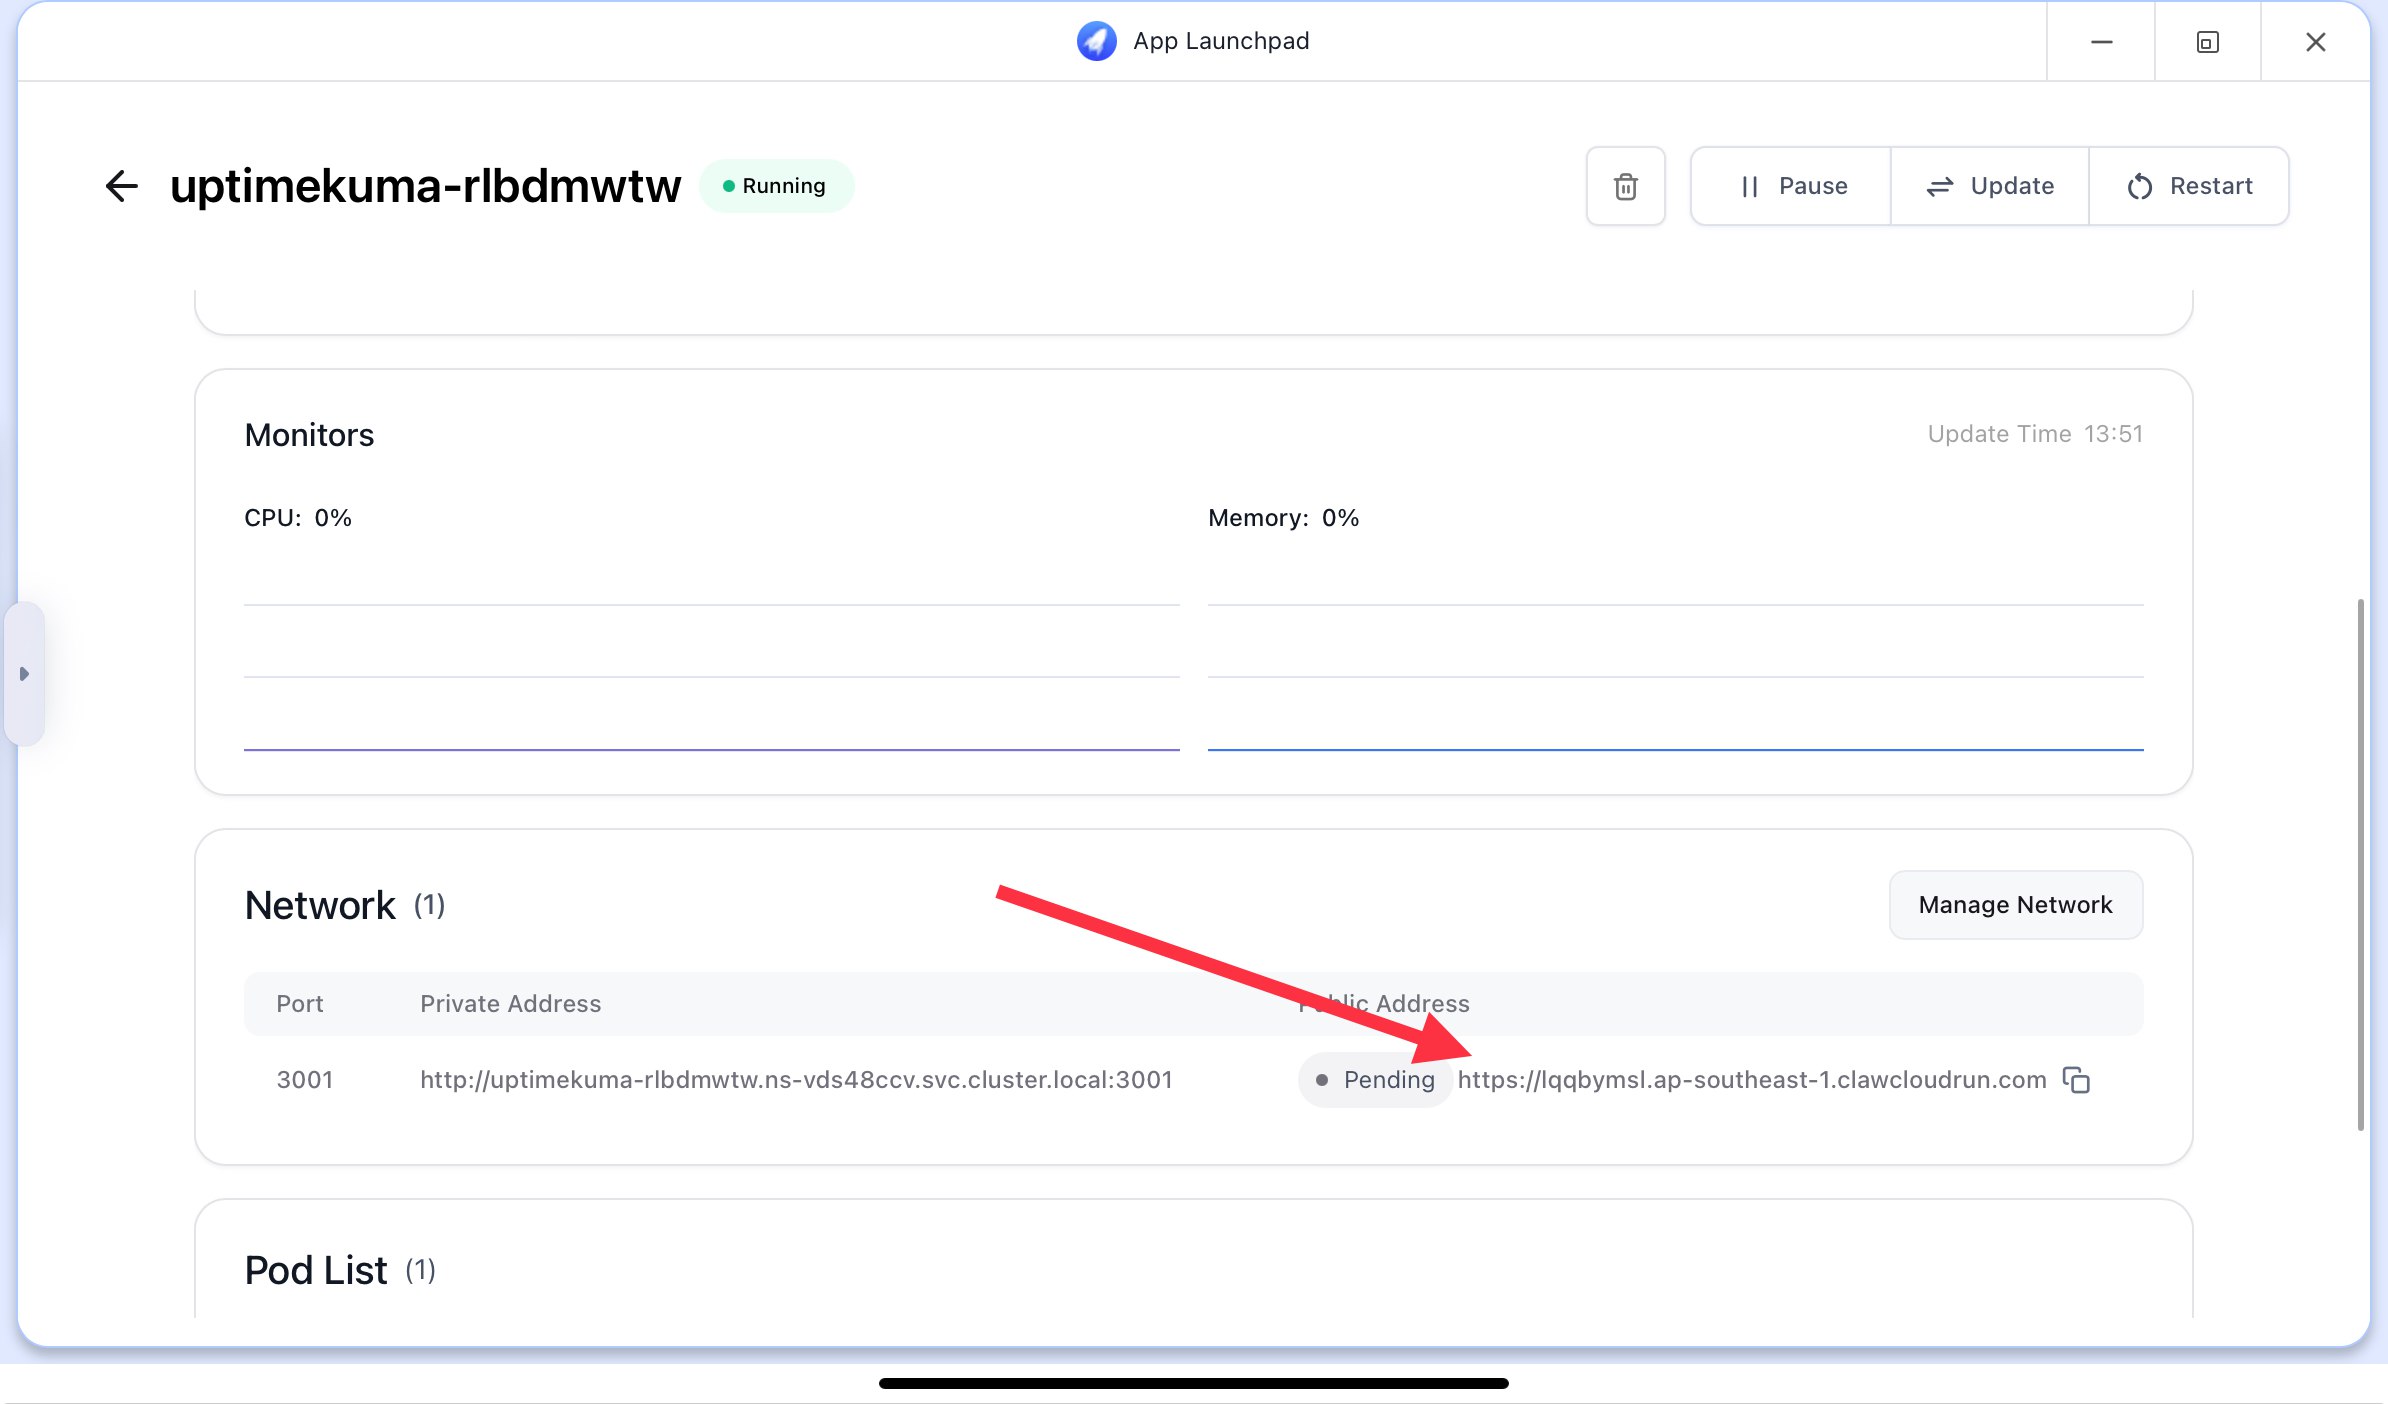Copy the public address with copy icon
Screen dimensions: 2388x1404
pos(2076,1080)
